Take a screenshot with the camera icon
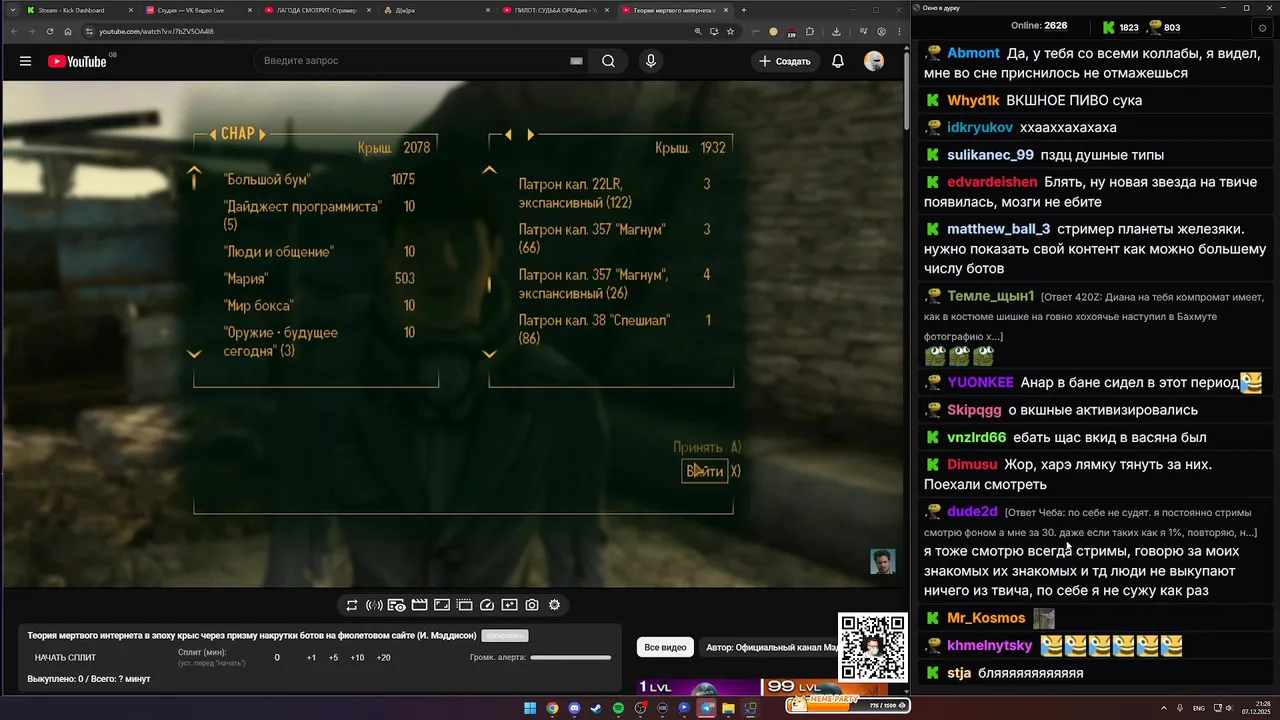The image size is (1280, 720). (532, 605)
